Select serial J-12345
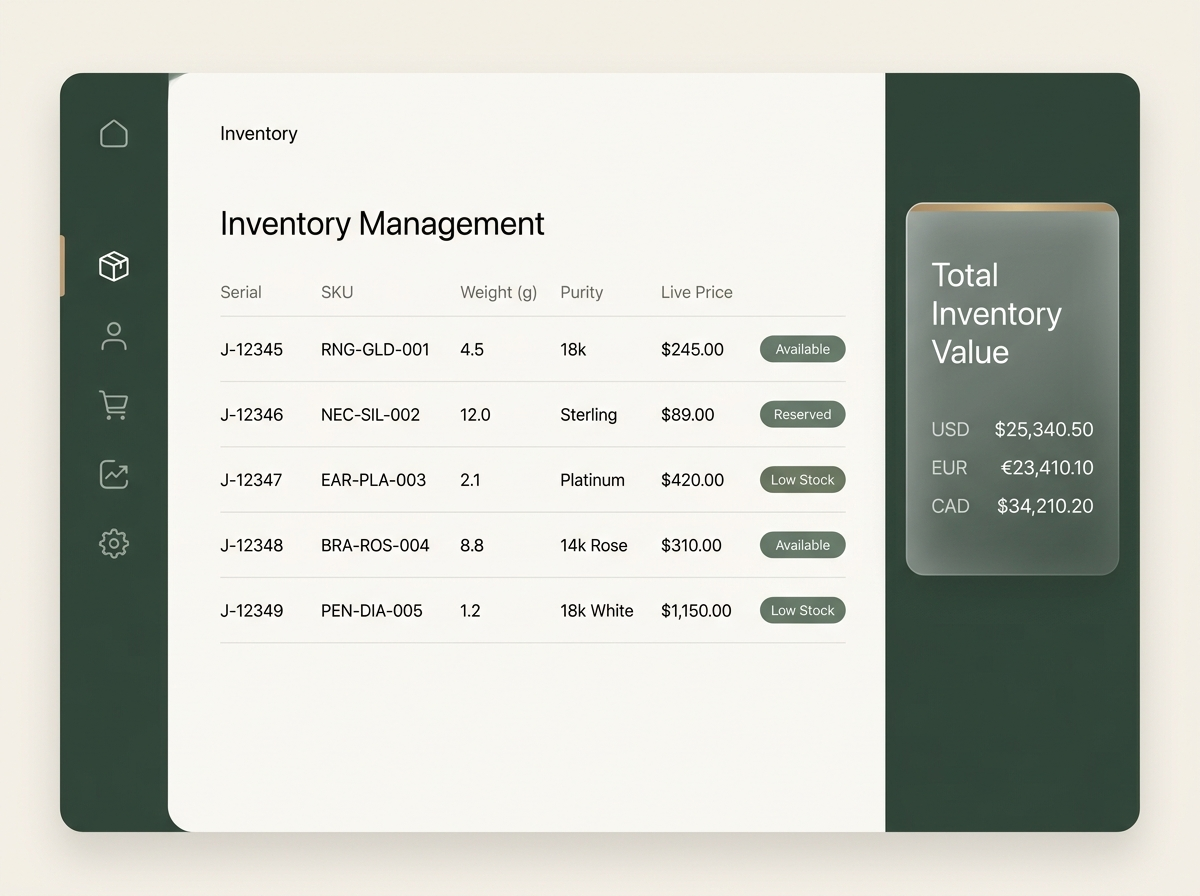The image size is (1200, 896). (252, 350)
